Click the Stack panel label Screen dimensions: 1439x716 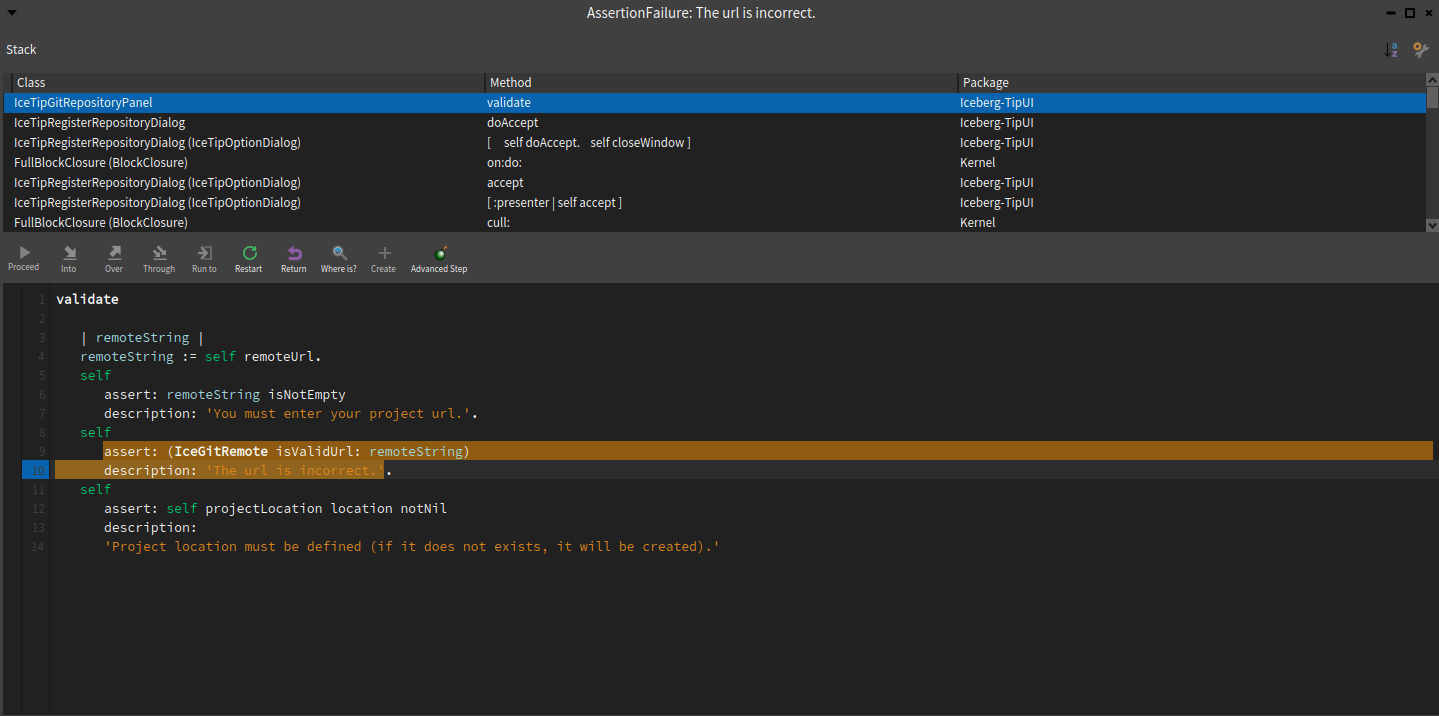pyautogui.click(x=21, y=49)
